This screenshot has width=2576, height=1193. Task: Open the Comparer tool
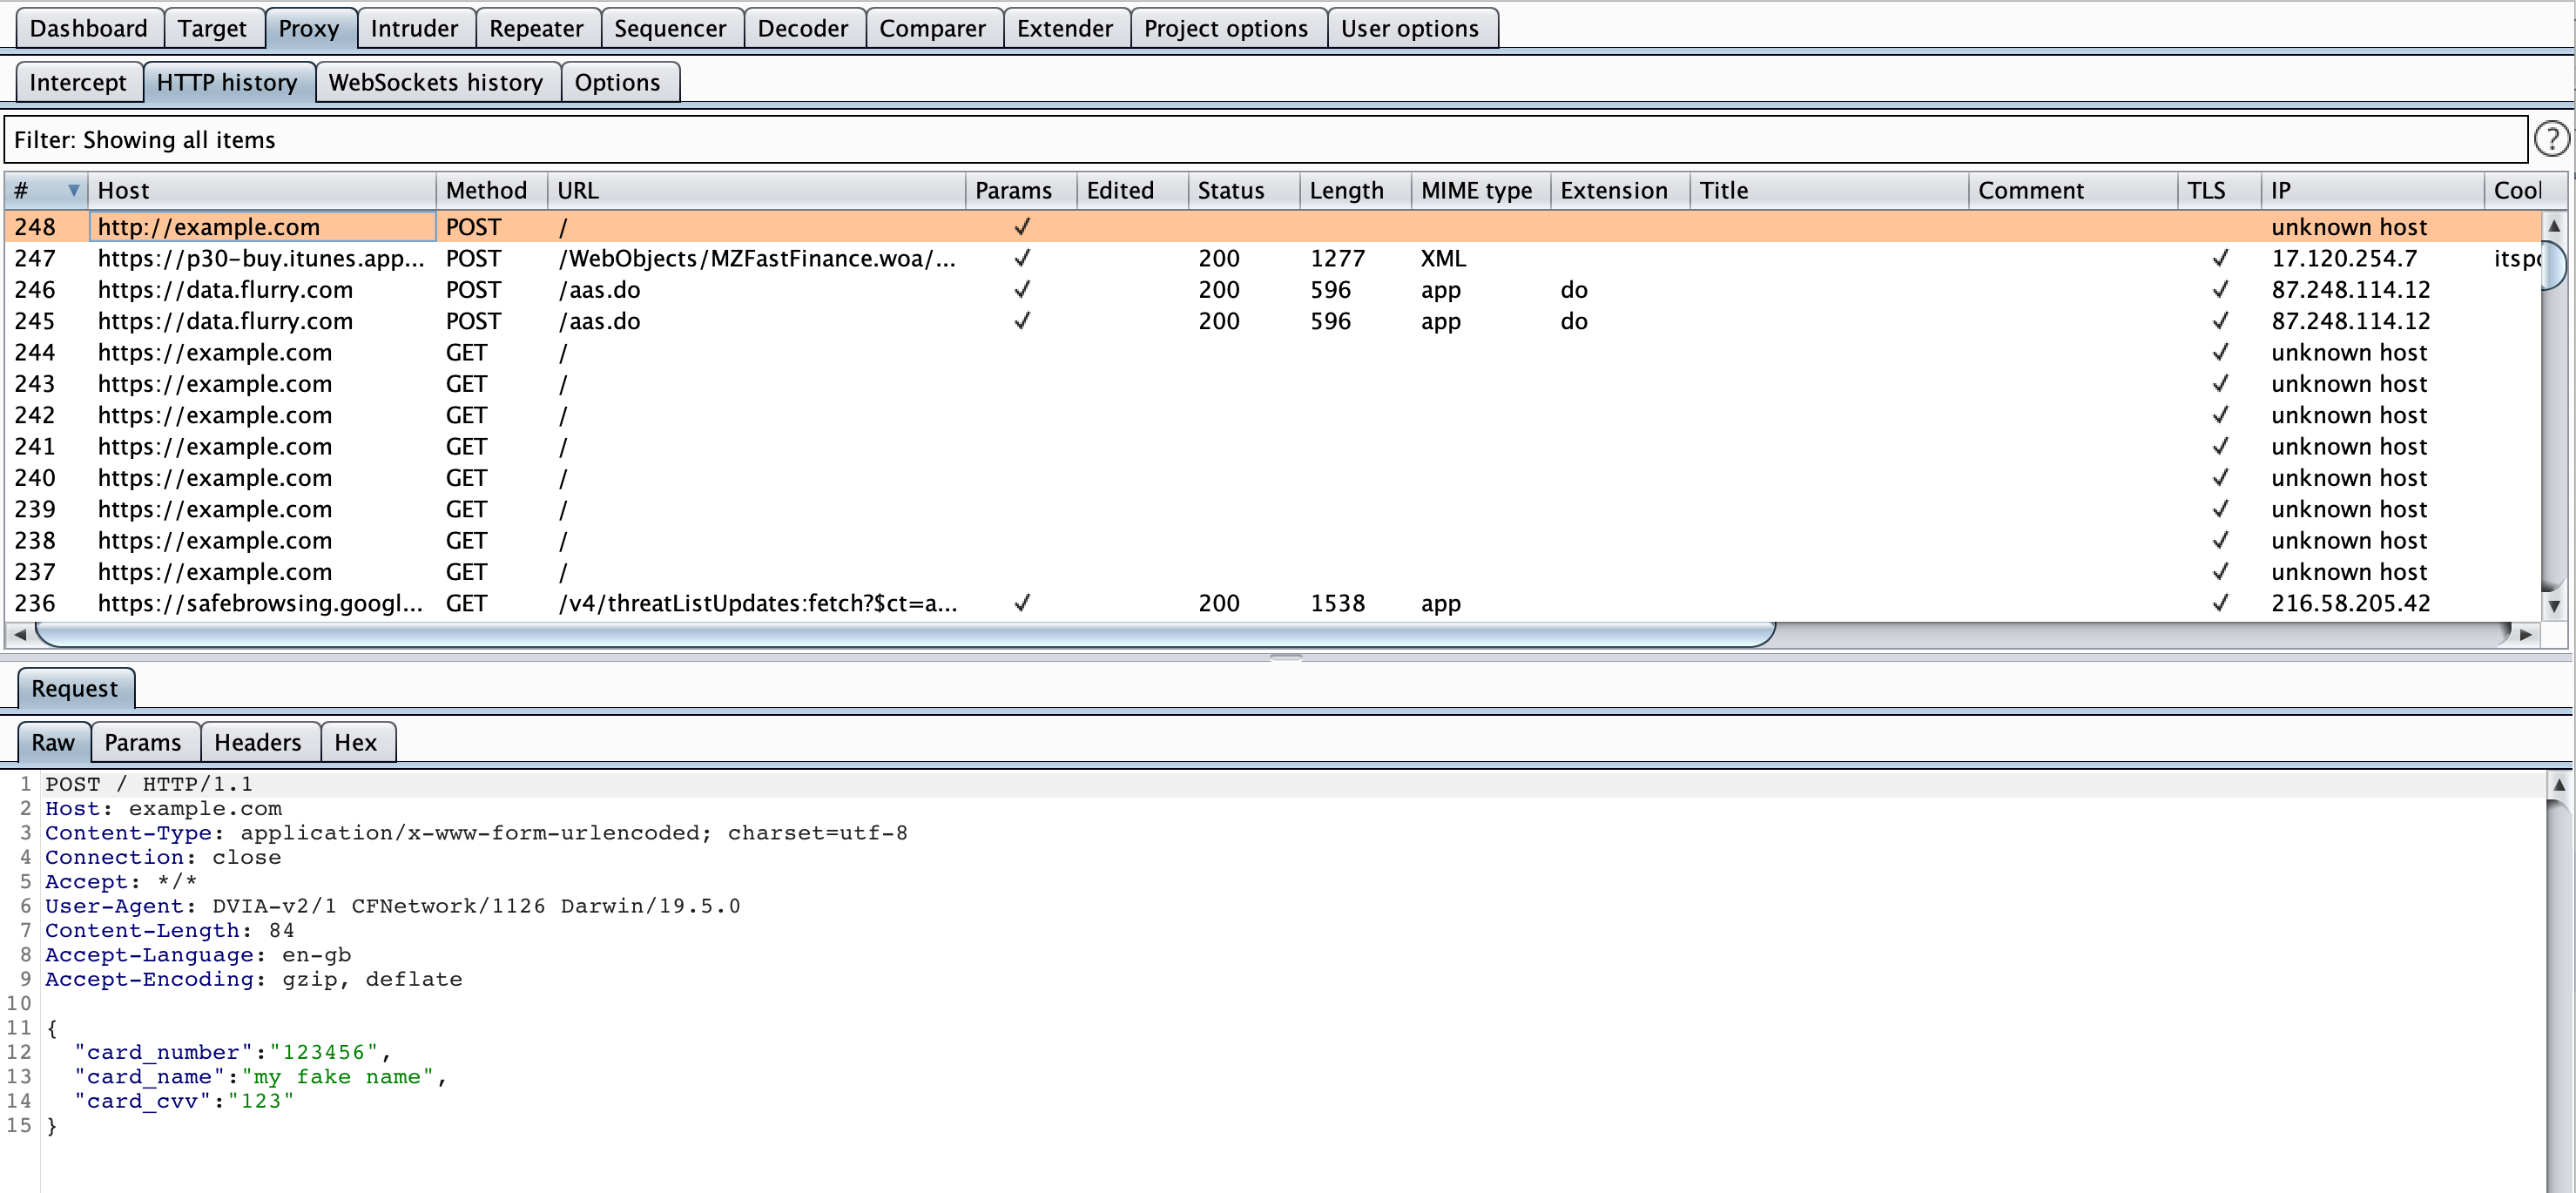[932, 28]
